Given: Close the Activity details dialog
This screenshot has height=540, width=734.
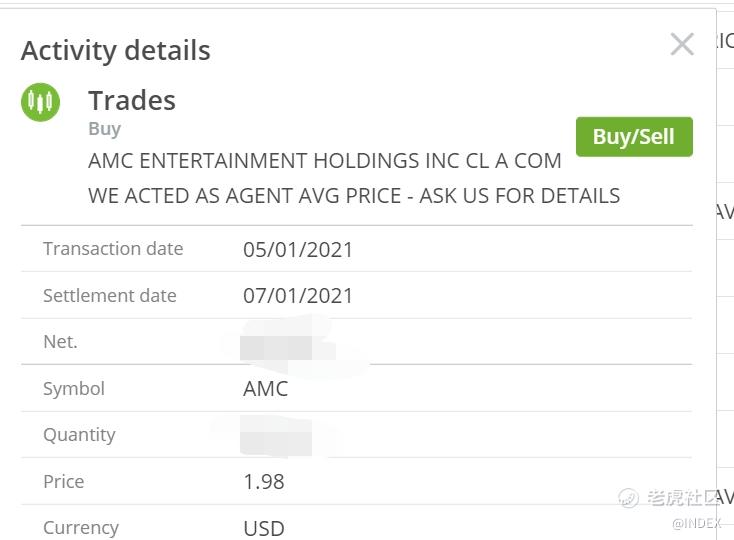Looking at the screenshot, I should coord(682,44).
